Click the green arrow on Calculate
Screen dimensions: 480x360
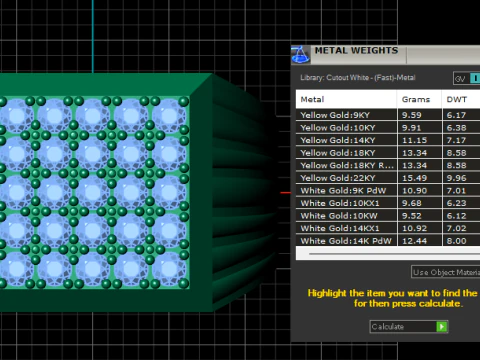442,327
